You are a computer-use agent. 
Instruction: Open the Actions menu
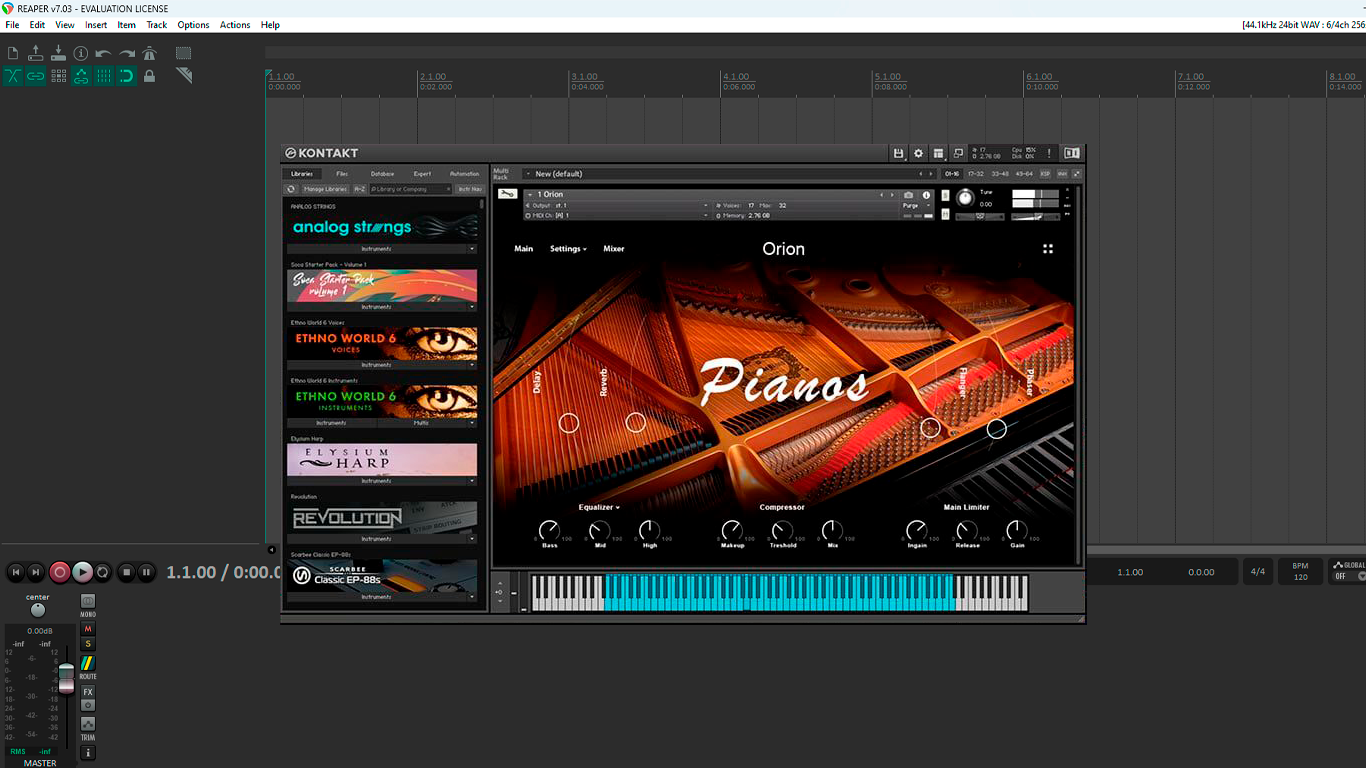click(235, 25)
